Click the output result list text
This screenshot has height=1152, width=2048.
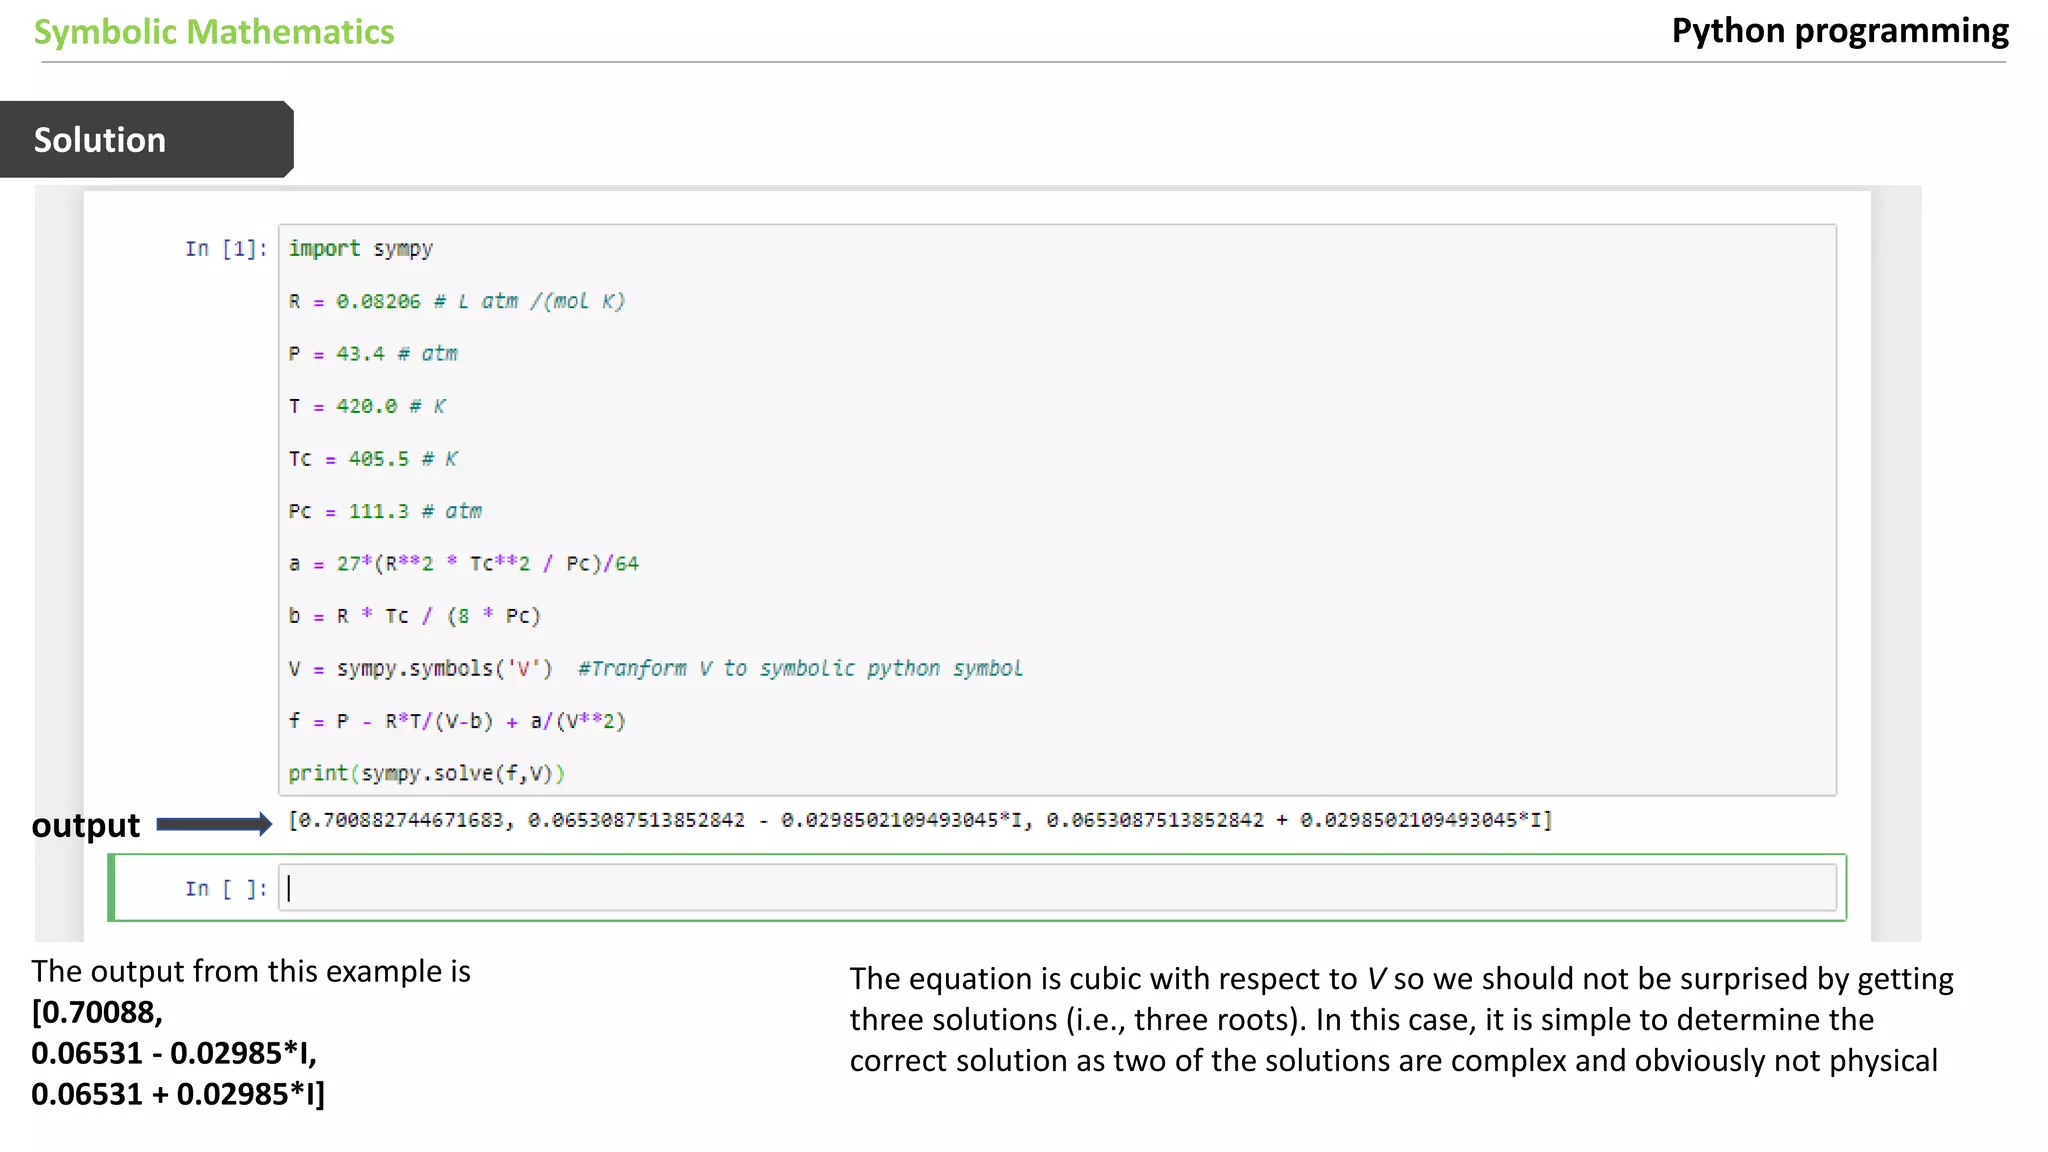coord(920,821)
